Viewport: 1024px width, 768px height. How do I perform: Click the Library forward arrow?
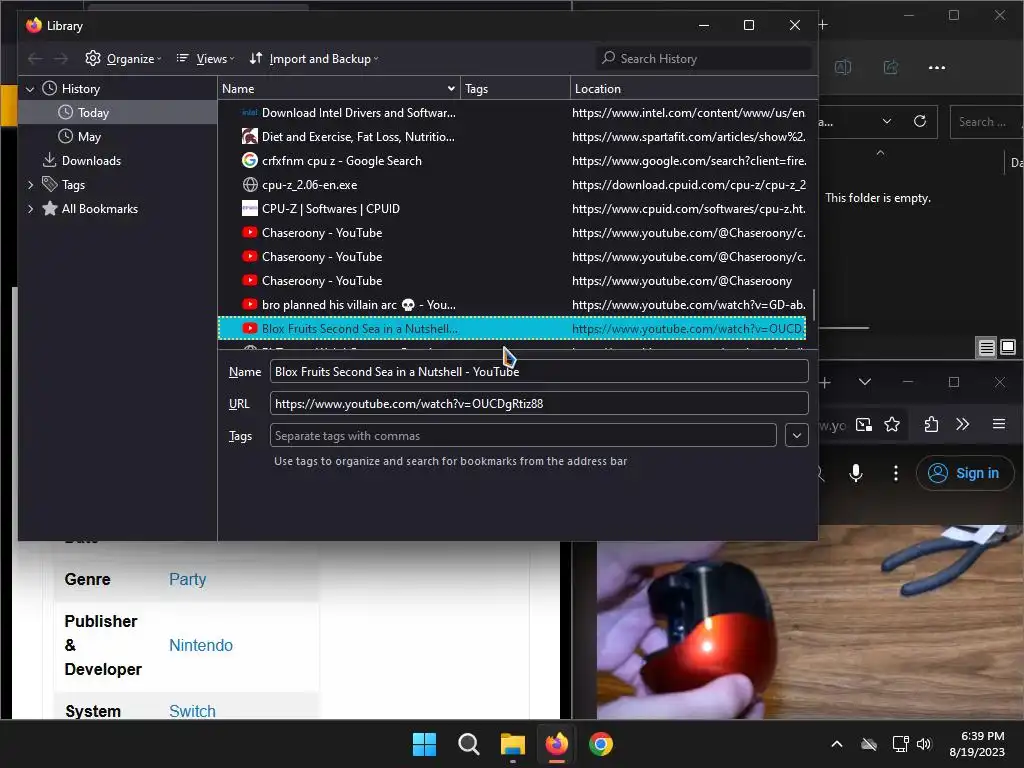tap(61, 59)
